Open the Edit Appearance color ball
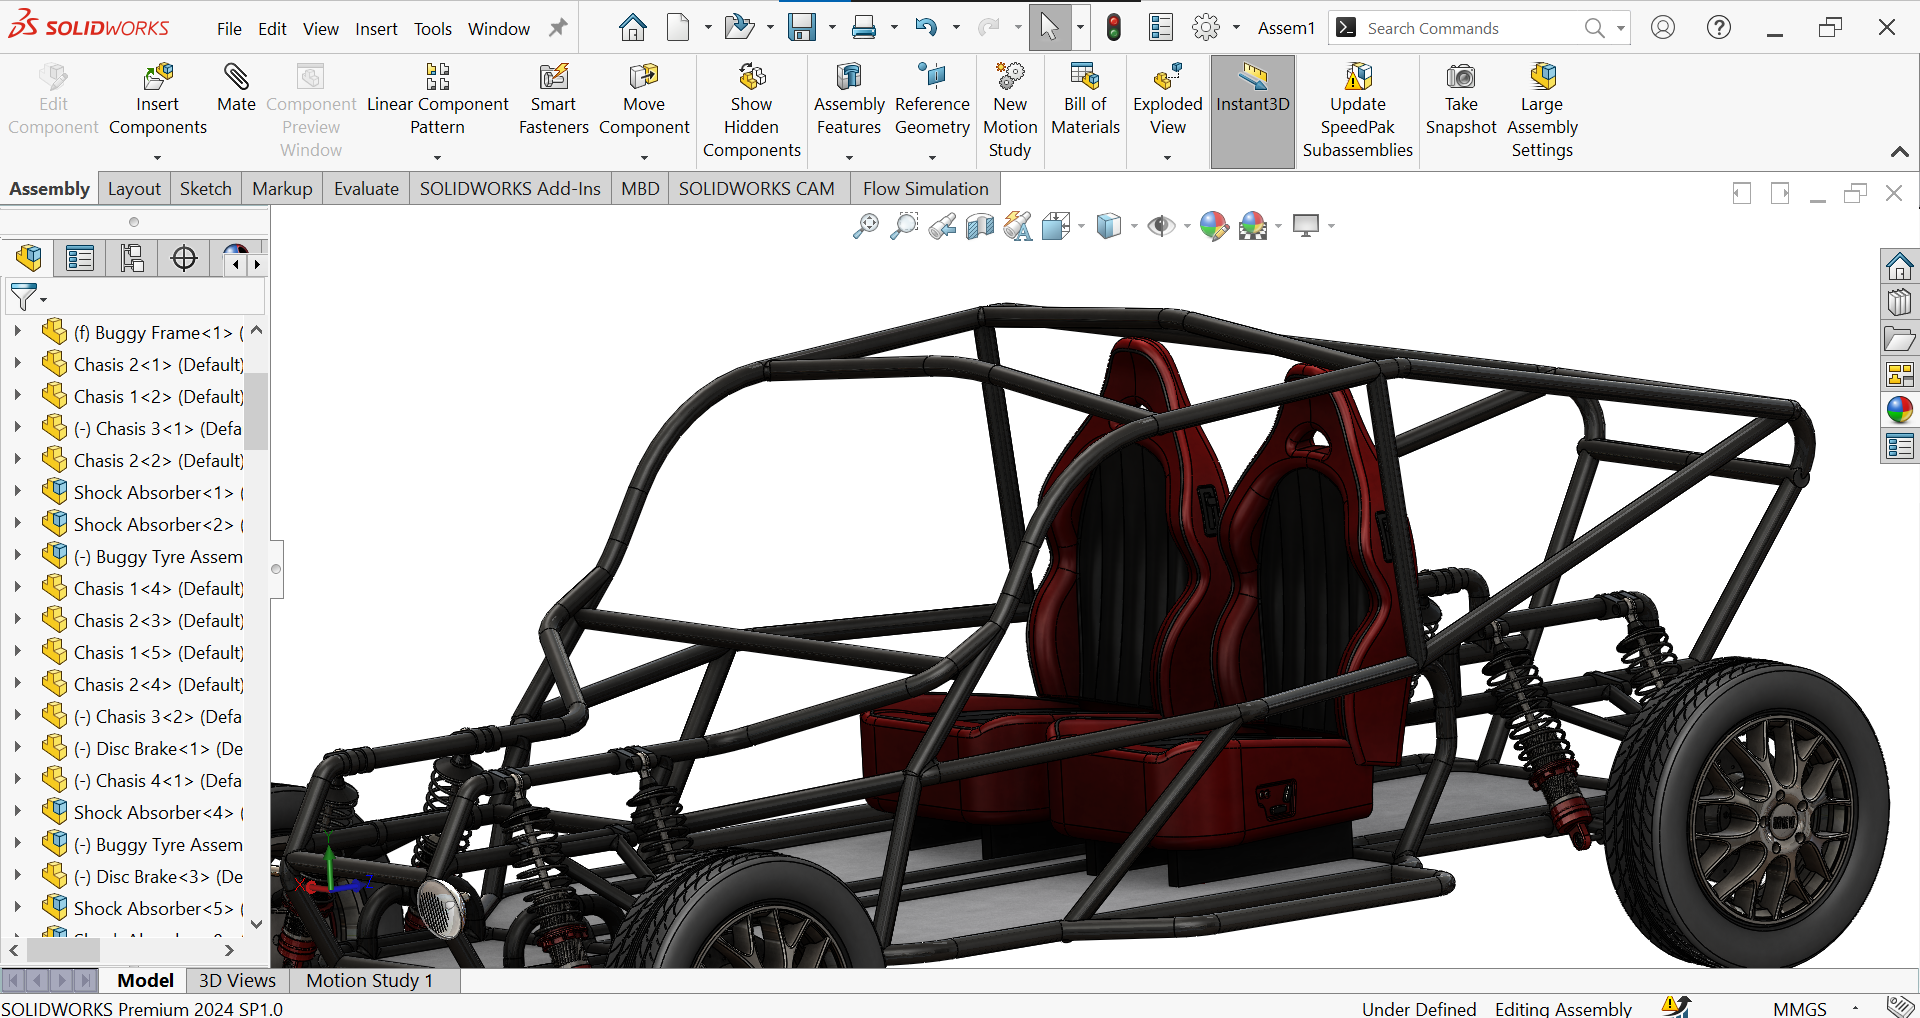Screen dimensions: 1920x1018 tap(1214, 226)
